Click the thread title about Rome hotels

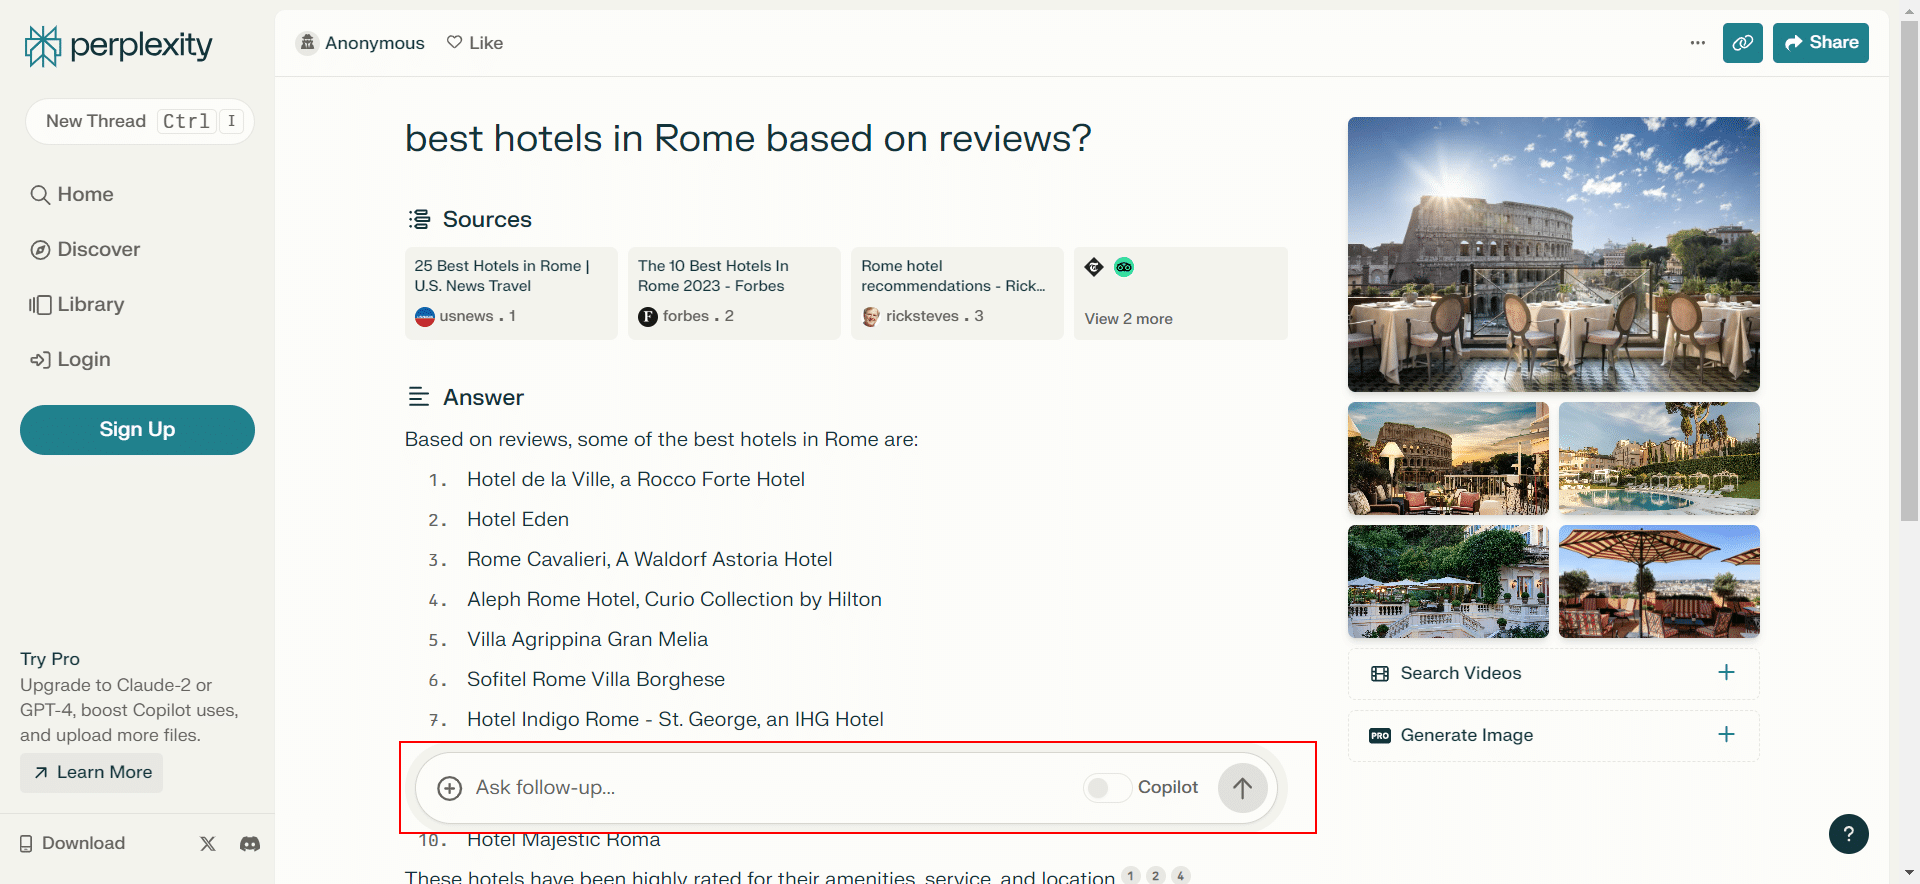tap(748, 138)
